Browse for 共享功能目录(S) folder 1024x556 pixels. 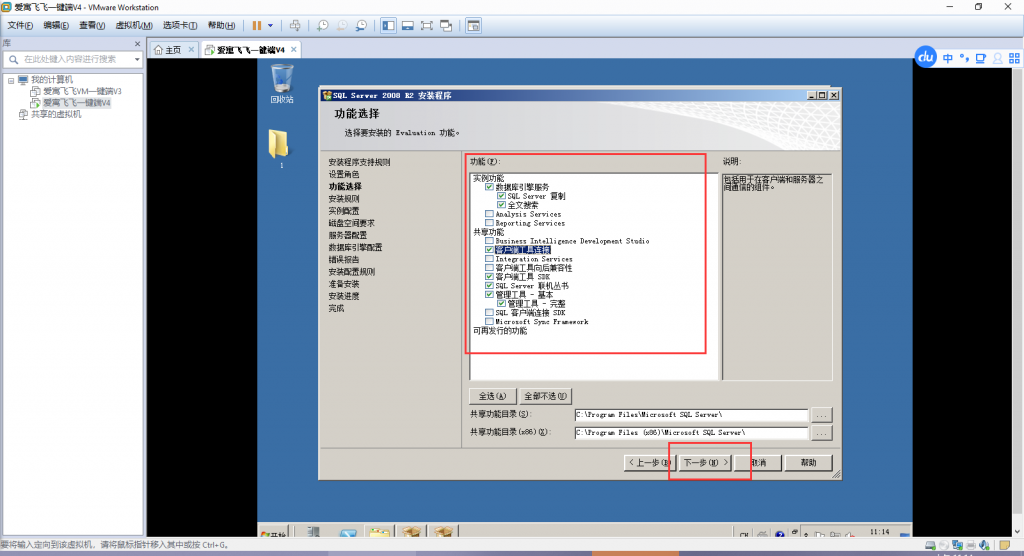(822, 415)
